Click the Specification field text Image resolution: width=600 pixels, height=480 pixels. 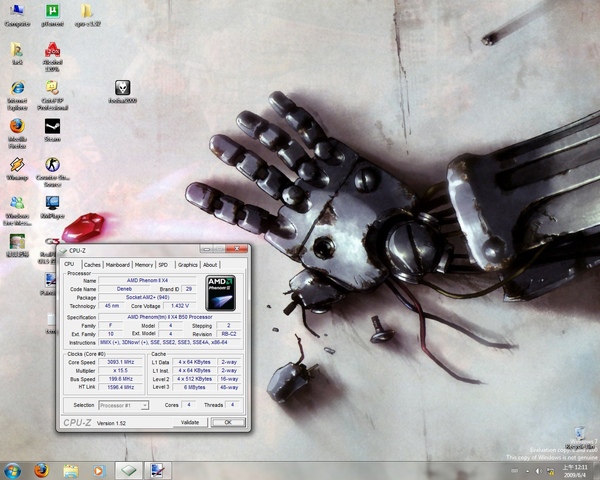(x=170, y=317)
